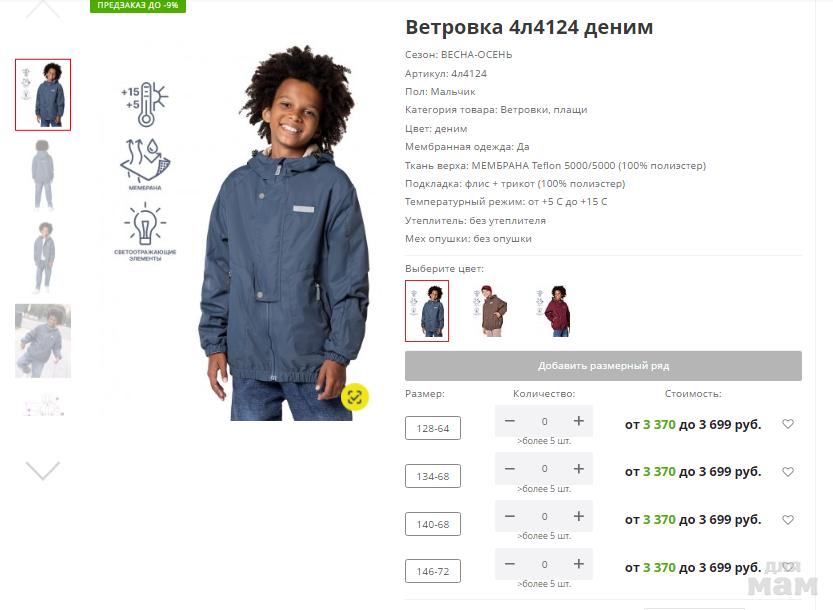The width and height of the screenshot is (833, 610).
Task: Select the burgundy jacket color option
Action: (555, 311)
